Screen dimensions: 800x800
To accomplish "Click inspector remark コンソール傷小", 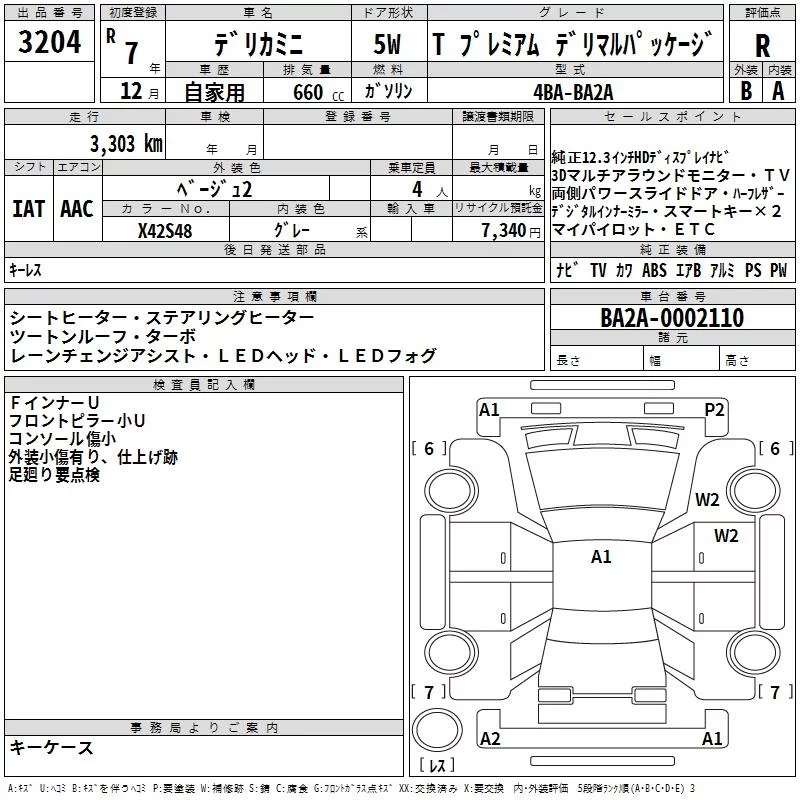I will coord(62,439).
